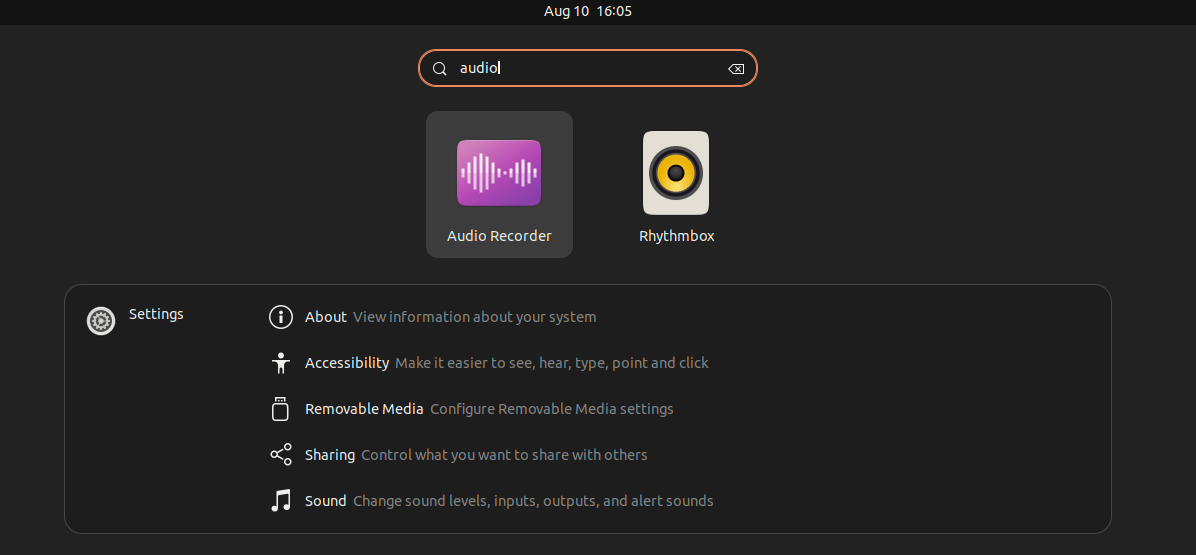Click the Settings gear icon
The width and height of the screenshot is (1196, 555).
tap(101, 321)
